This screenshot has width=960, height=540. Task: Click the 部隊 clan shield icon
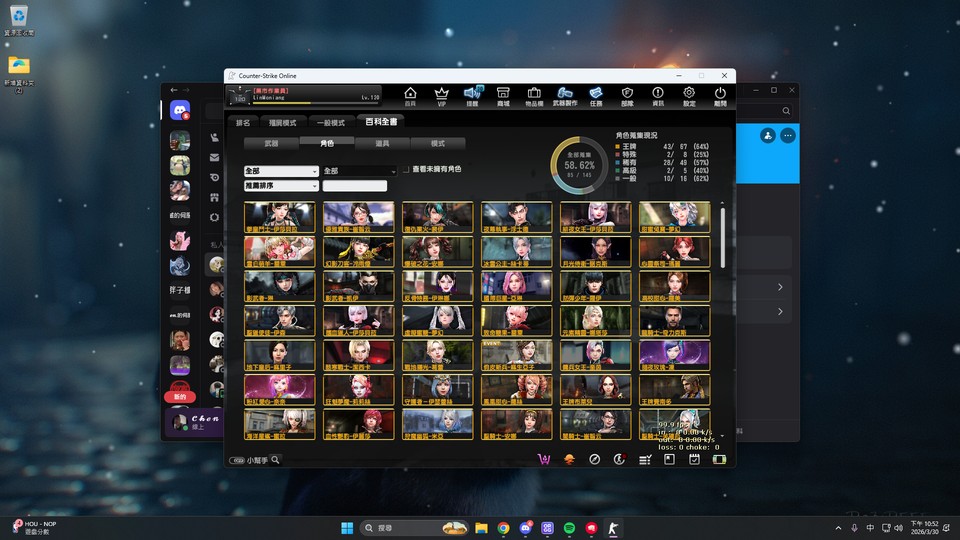point(627,96)
